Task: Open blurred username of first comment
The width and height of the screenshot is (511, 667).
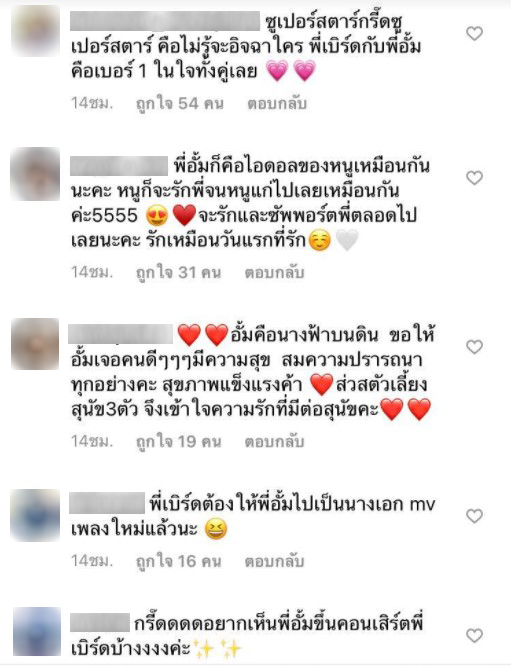Action: tap(165, 21)
